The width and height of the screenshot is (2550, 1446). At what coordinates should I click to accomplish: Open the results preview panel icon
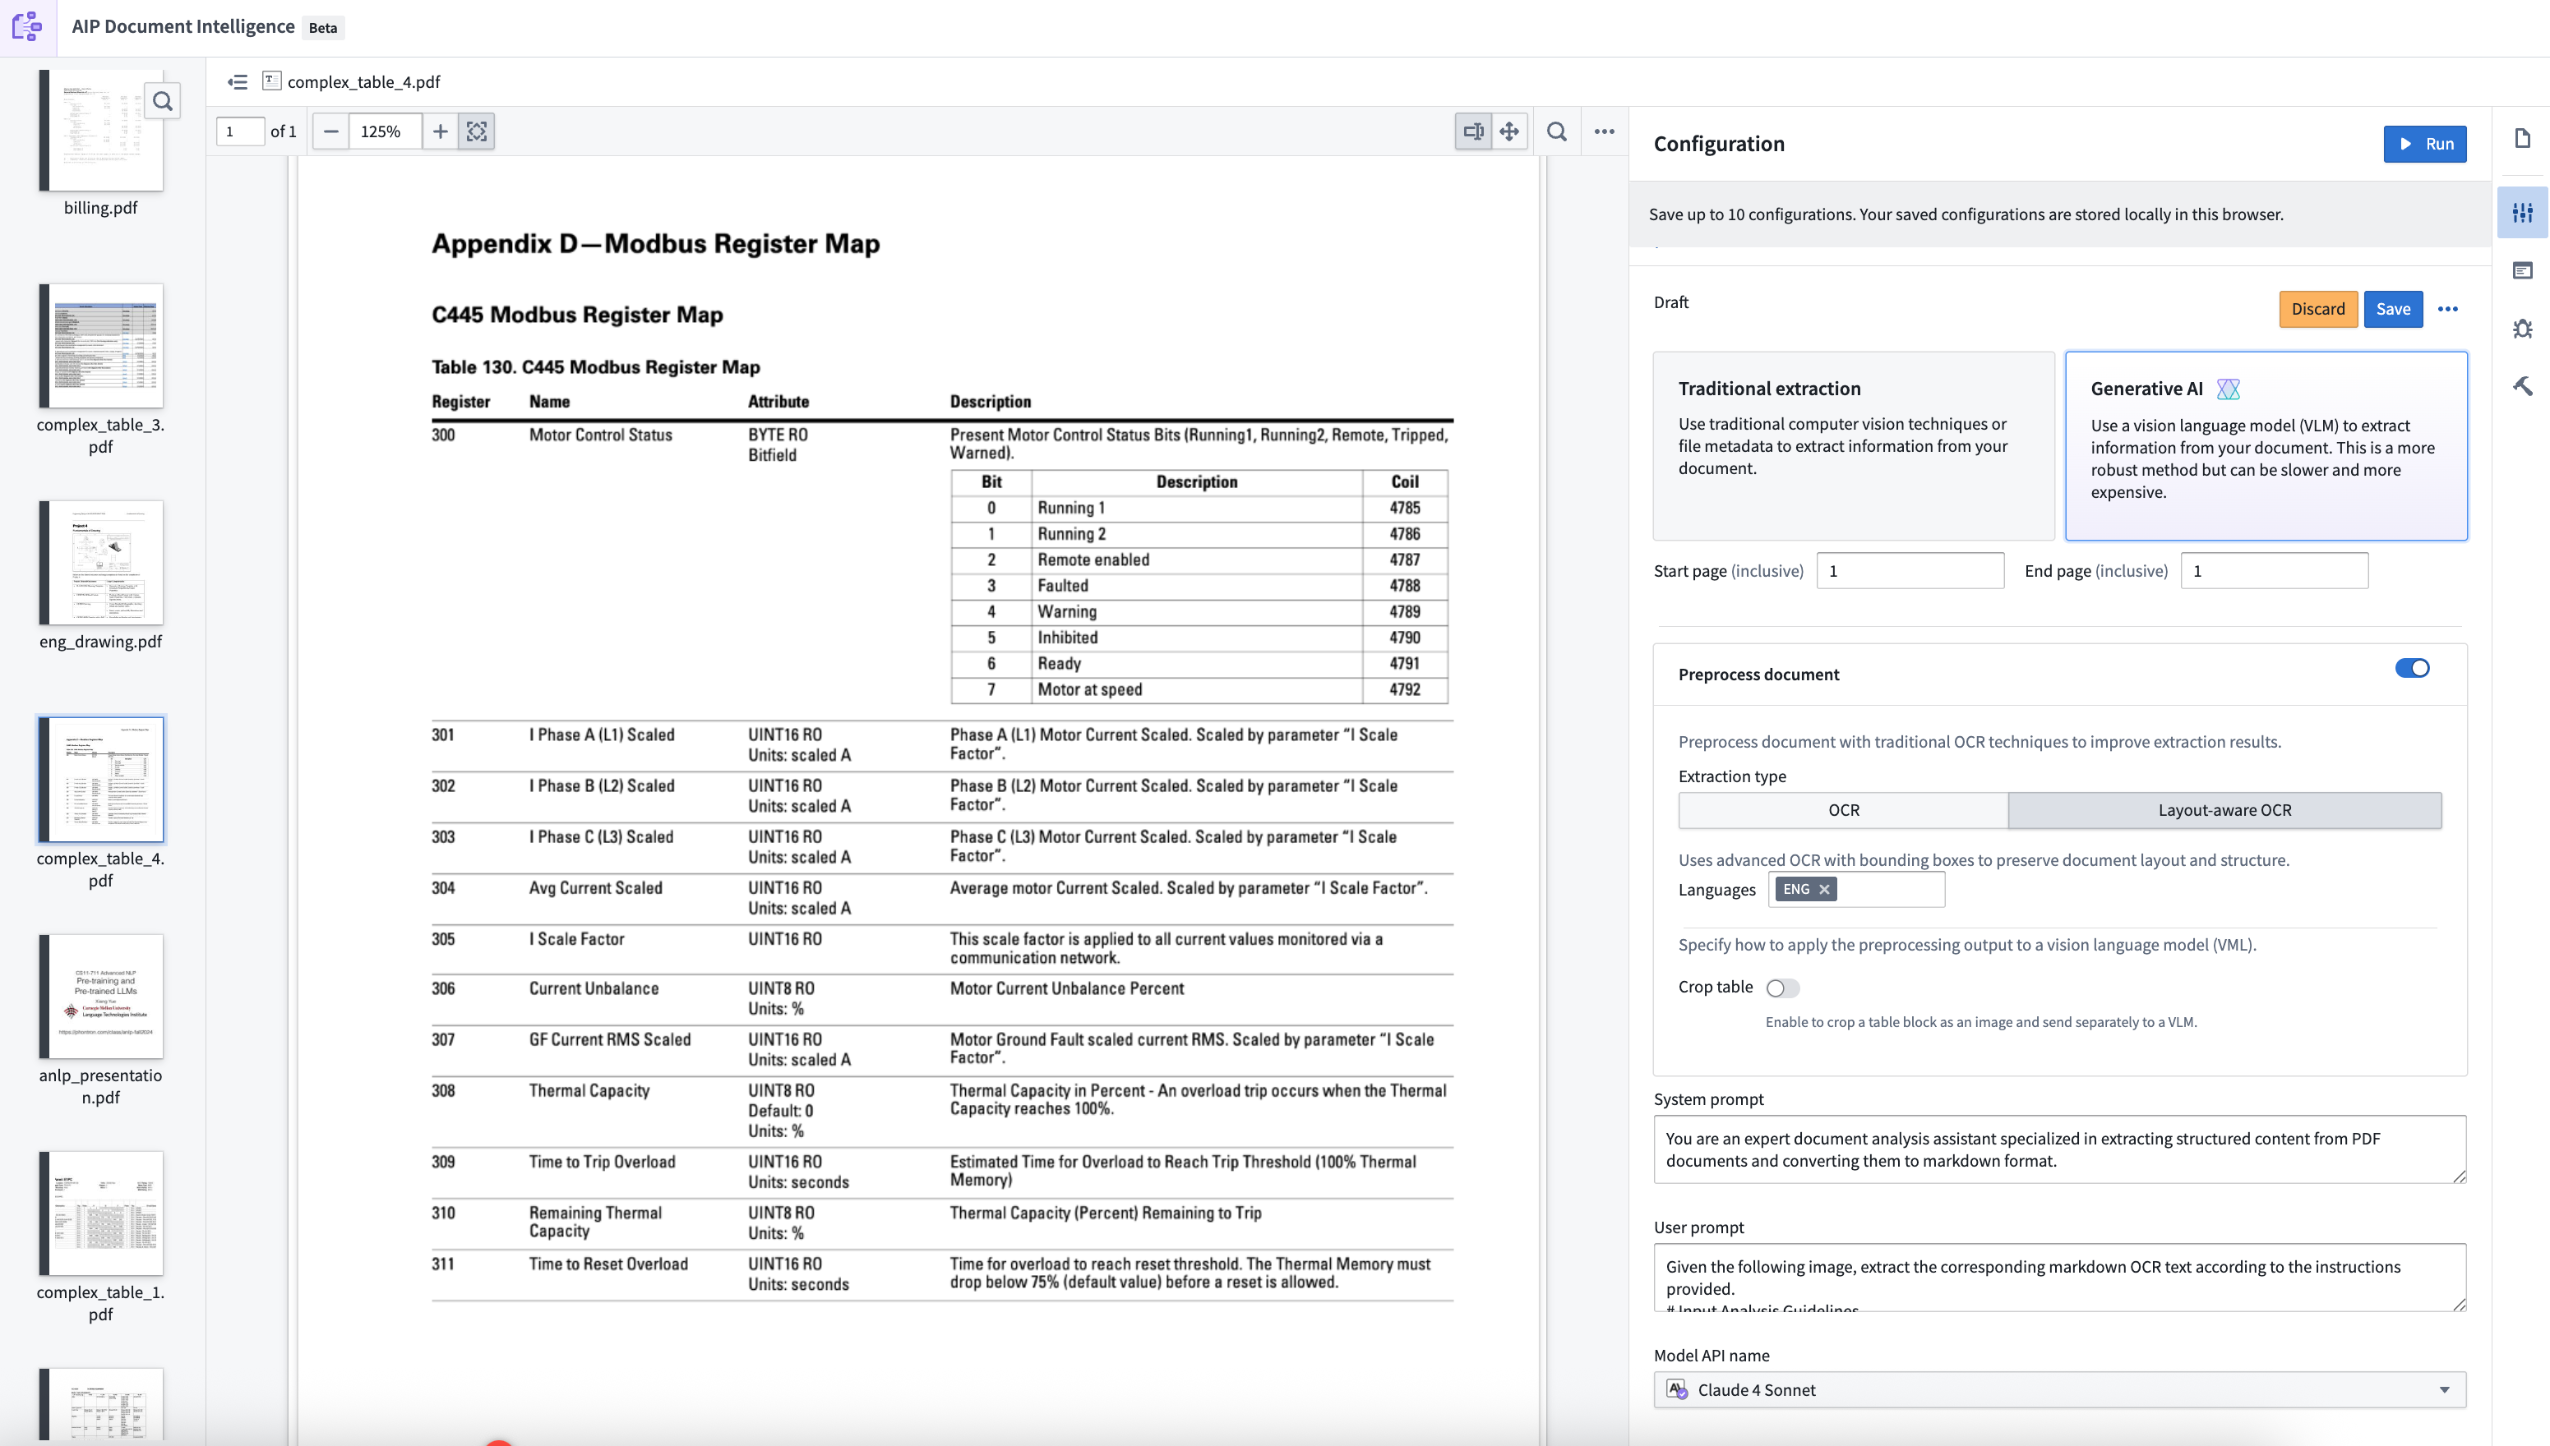pos(2524,270)
